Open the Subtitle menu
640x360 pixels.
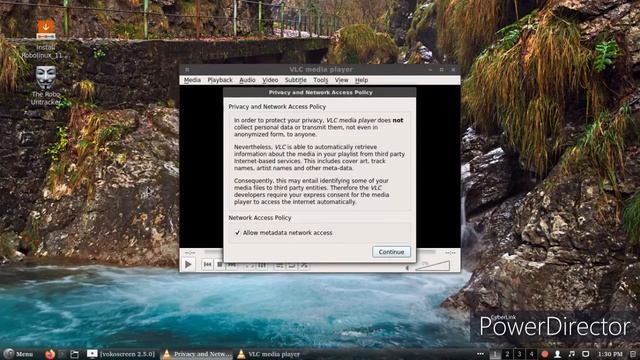click(296, 80)
